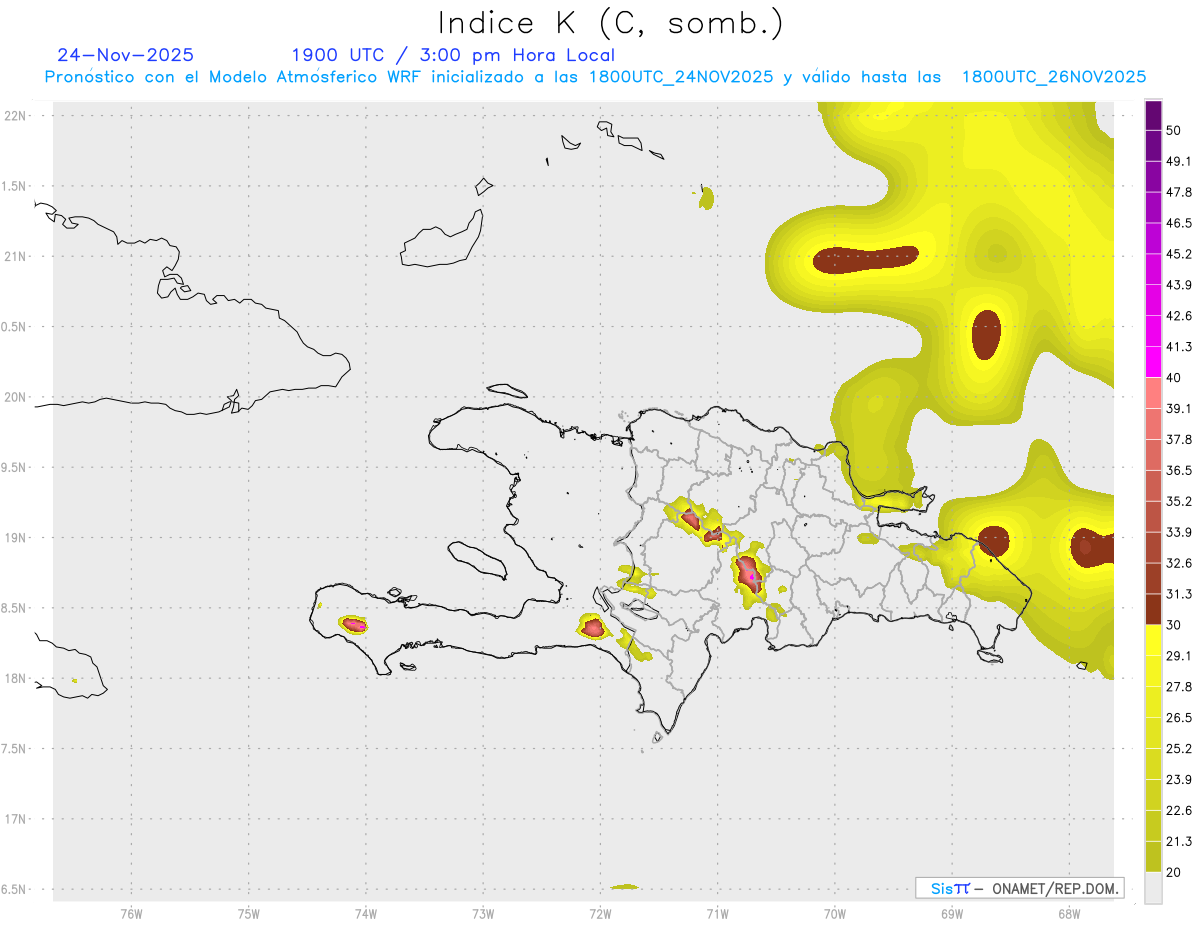Pick the bright yellow swatch between 29.1 and 30
This screenshot has height=927, width=1200.
[x=1153, y=641]
